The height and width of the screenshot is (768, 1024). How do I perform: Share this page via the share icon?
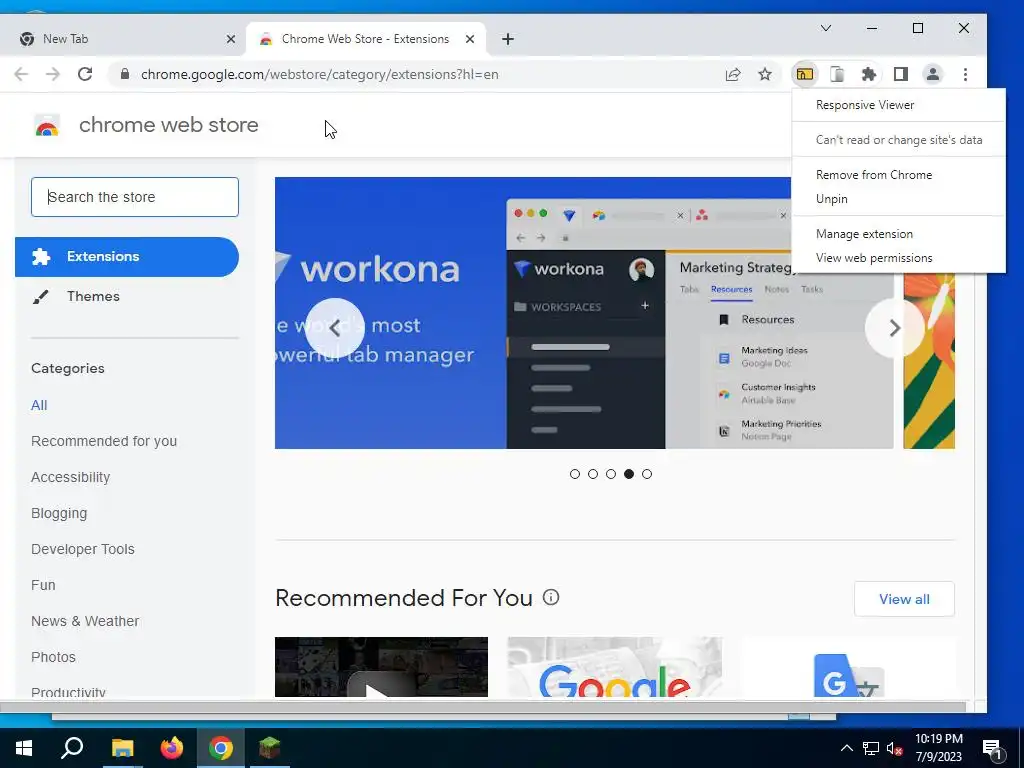click(733, 74)
